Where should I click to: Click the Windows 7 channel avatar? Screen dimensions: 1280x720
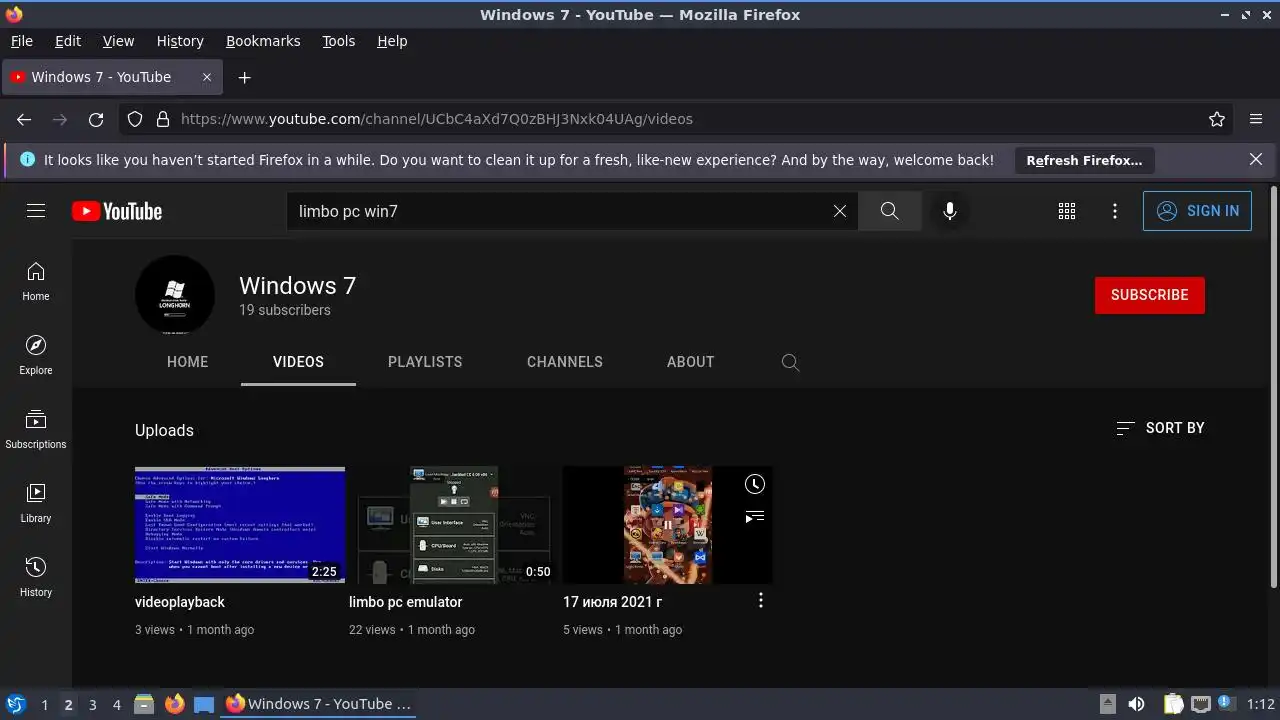click(x=175, y=295)
